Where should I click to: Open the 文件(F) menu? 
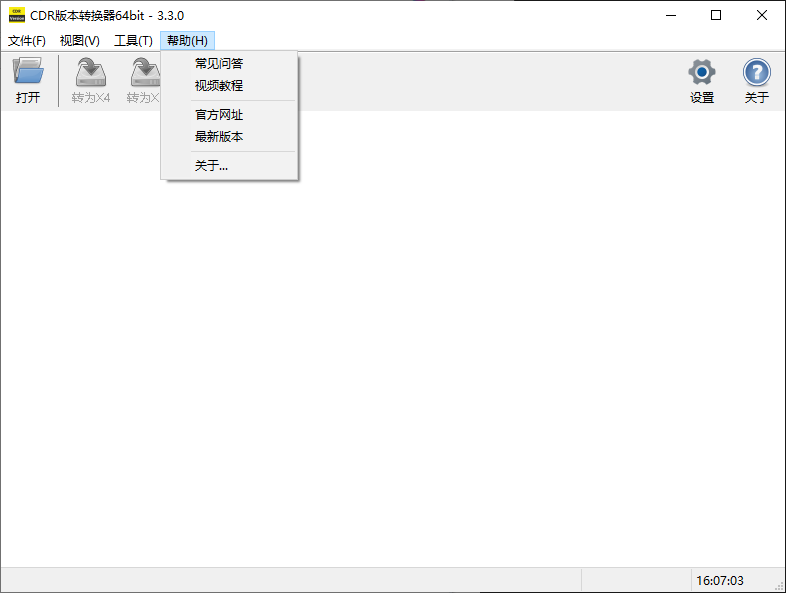[x=27, y=41]
